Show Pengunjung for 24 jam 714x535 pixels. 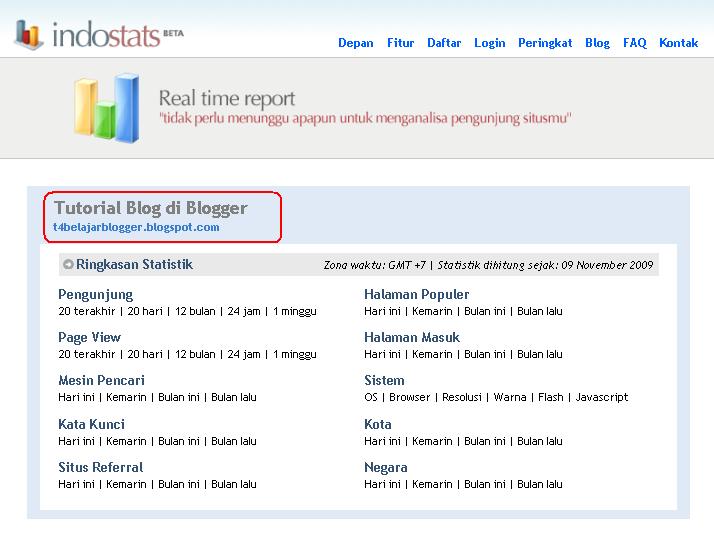244,311
